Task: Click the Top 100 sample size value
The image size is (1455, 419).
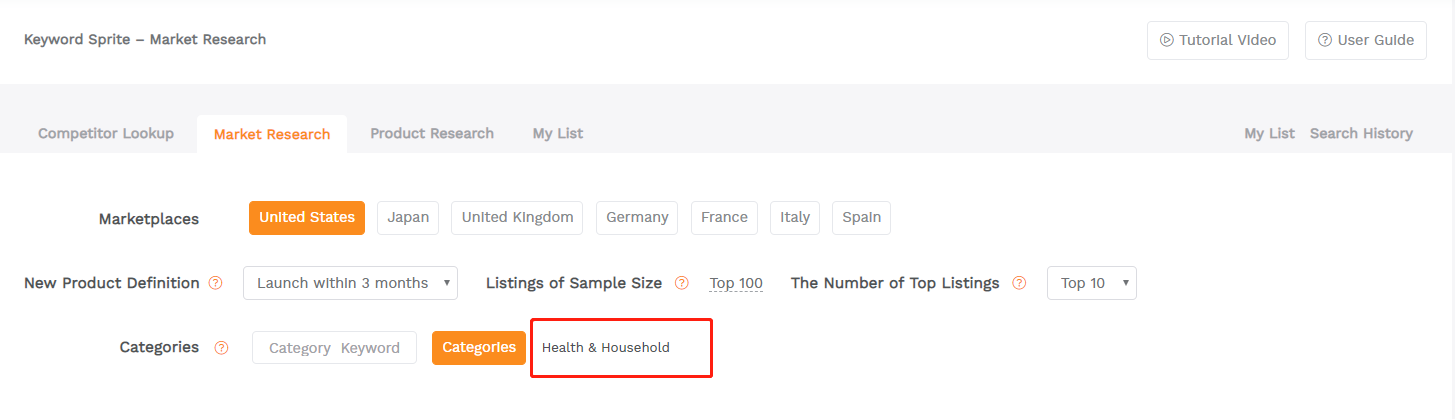Action: tap(736, 283)
